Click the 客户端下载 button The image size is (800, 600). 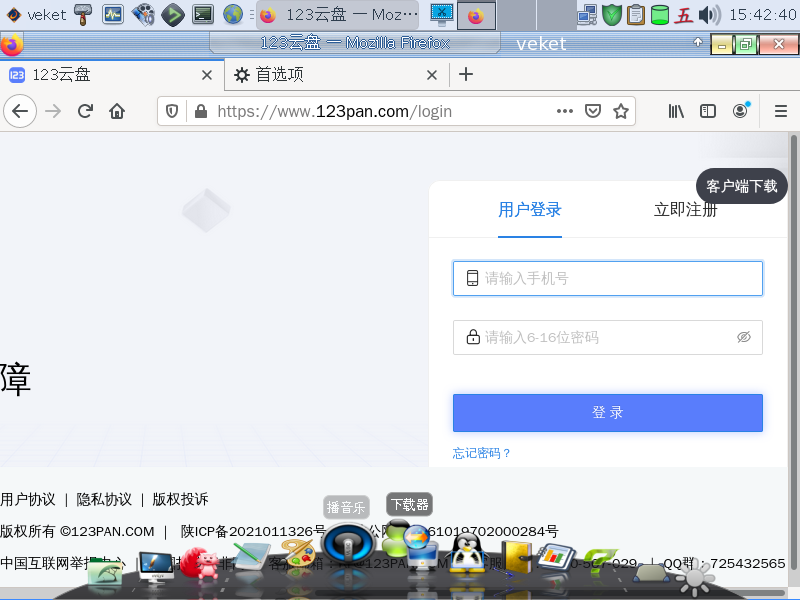pos(742,186)
